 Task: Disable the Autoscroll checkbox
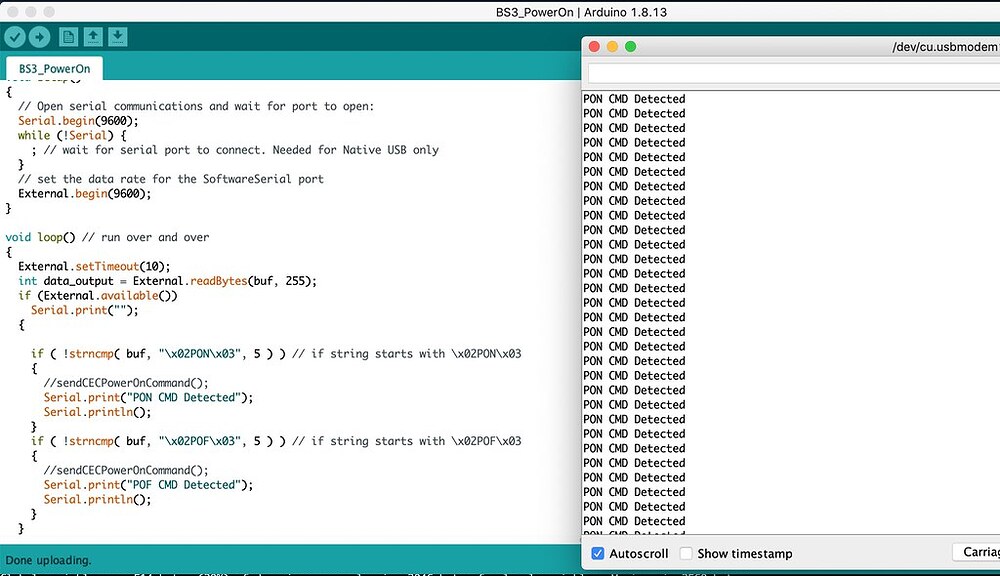[x=598, y=553]
